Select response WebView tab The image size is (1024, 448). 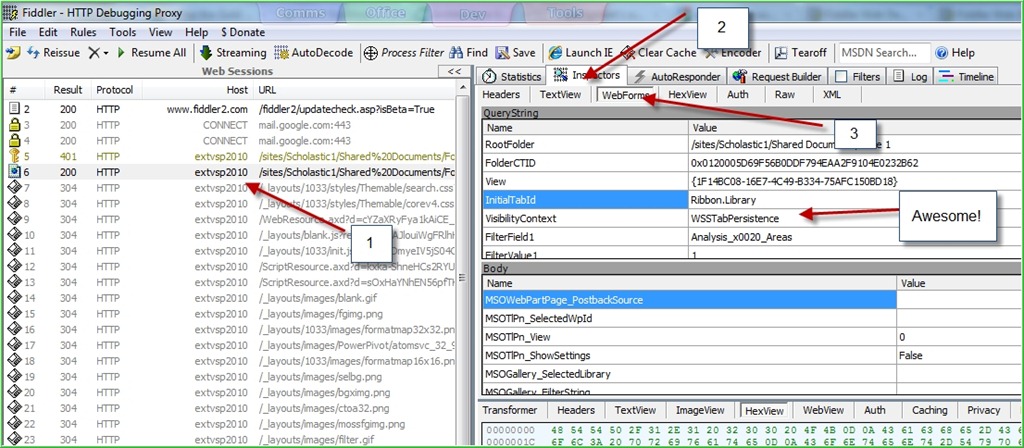823,410
